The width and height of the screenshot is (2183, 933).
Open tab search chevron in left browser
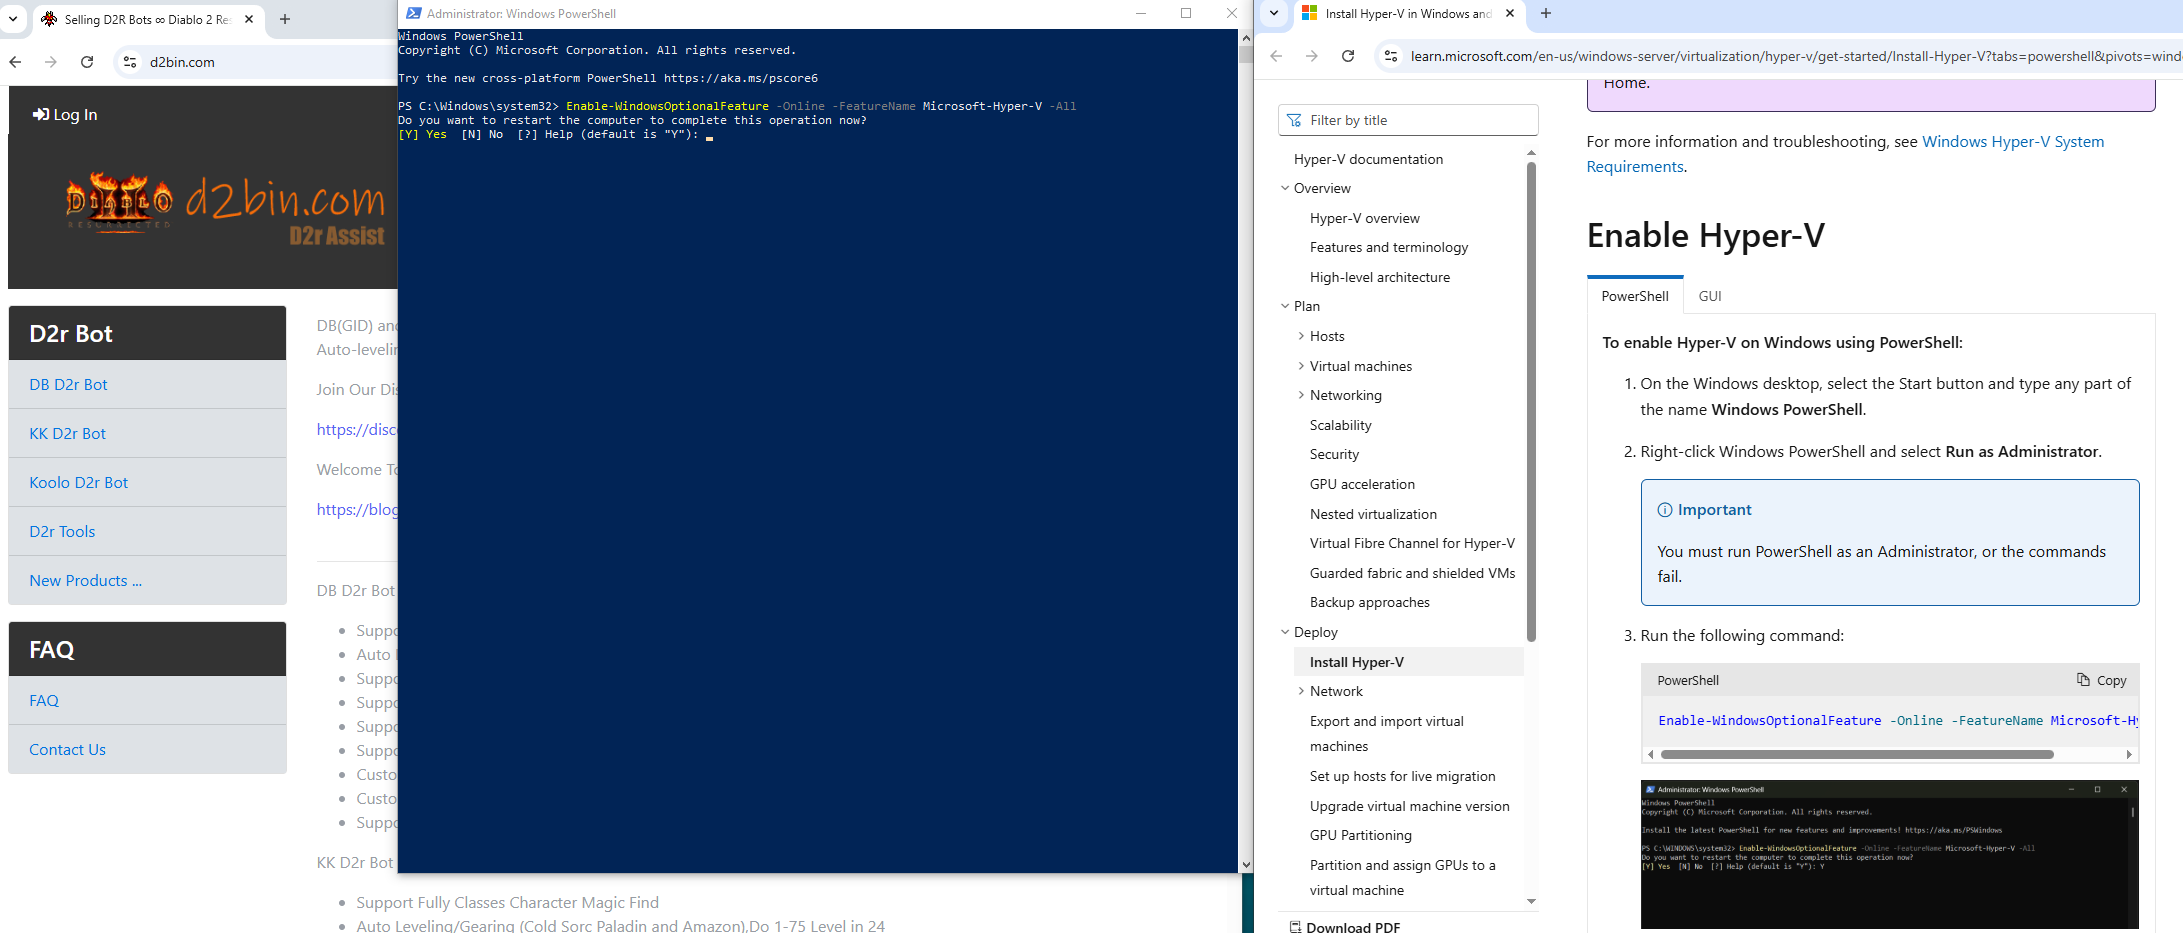[13, 19]
